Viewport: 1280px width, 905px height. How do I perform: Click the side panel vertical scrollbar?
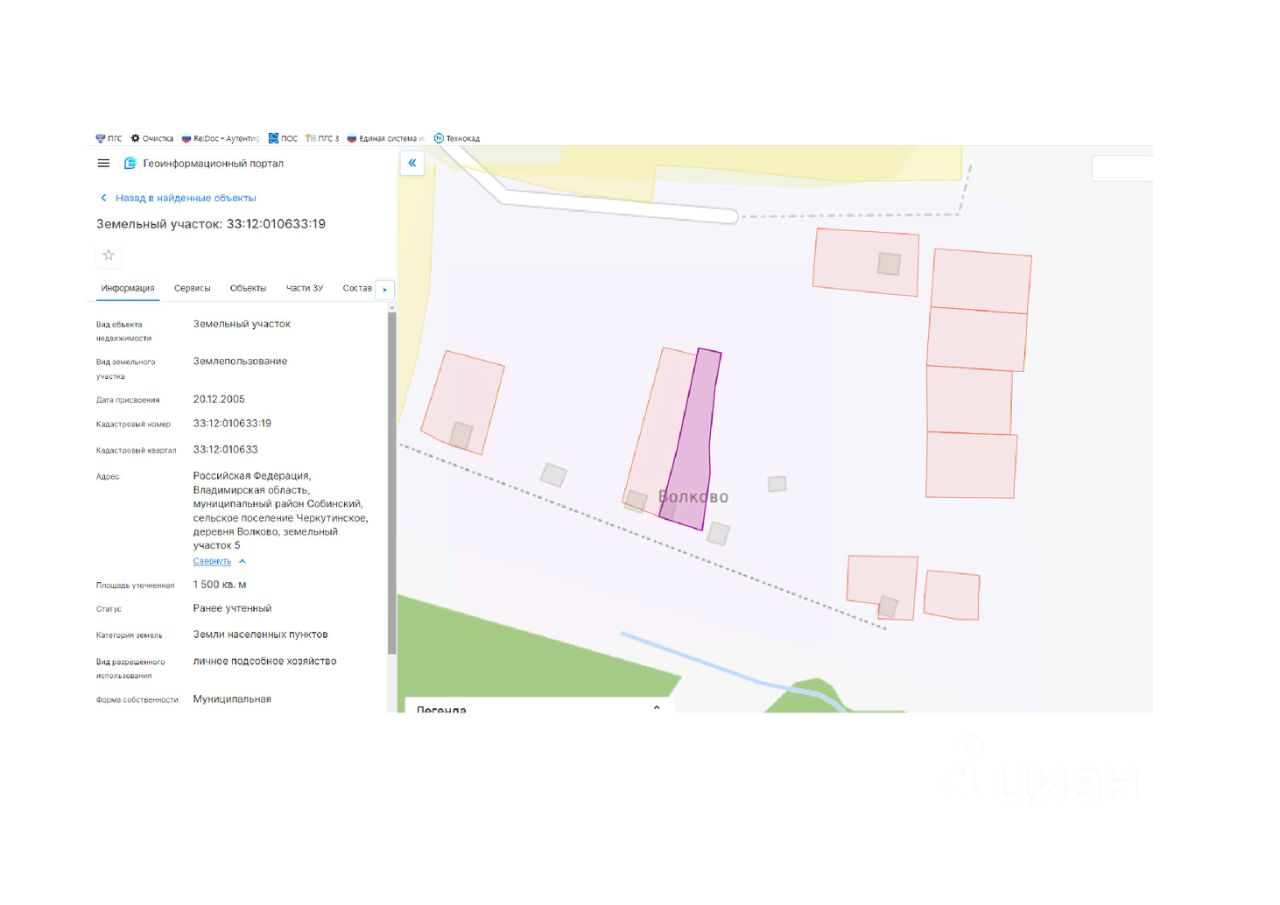tap(392, 484)
